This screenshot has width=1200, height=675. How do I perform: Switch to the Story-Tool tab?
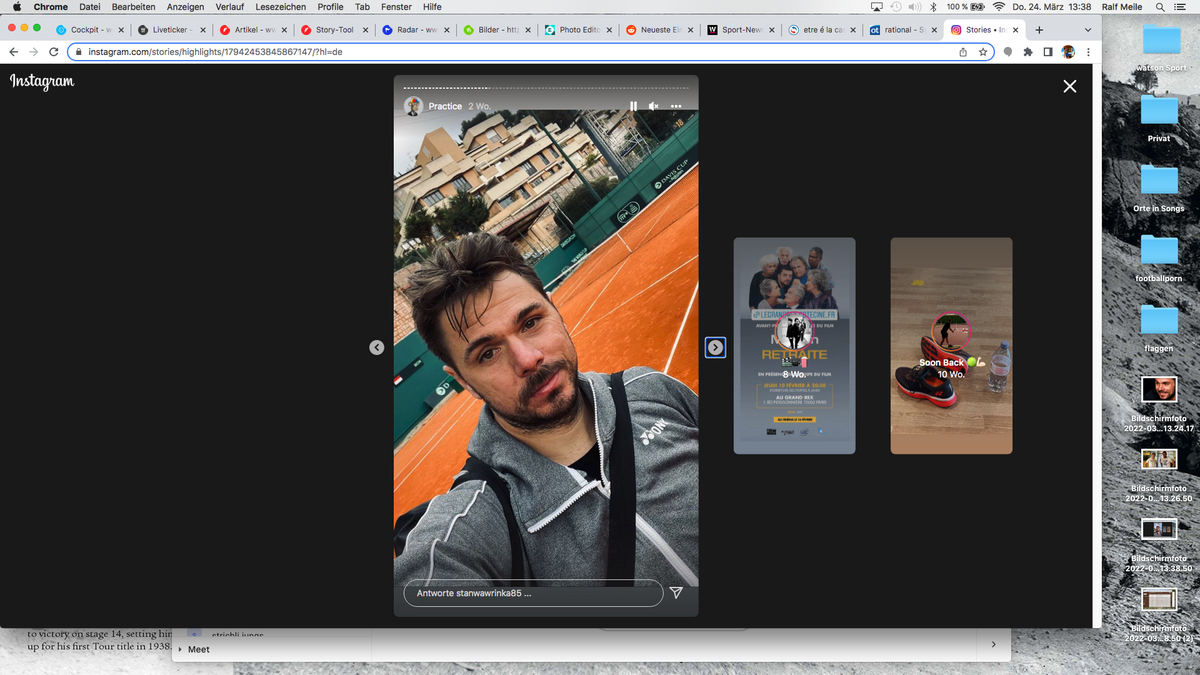point(334,30)
